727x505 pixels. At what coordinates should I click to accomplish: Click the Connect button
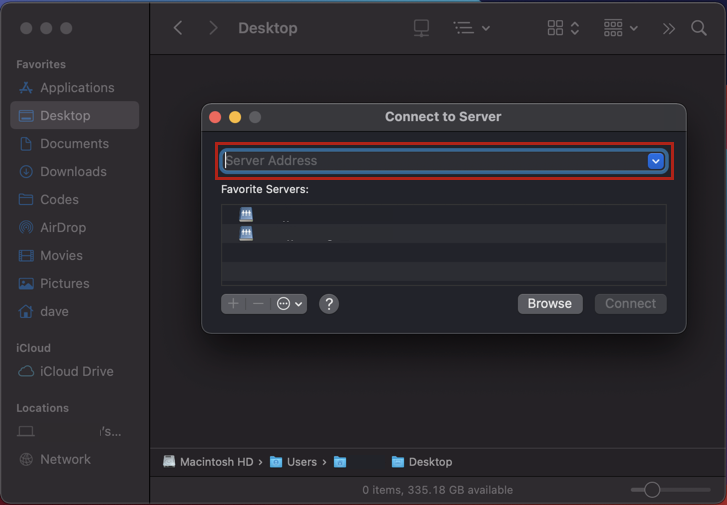[x=631, y=304]
